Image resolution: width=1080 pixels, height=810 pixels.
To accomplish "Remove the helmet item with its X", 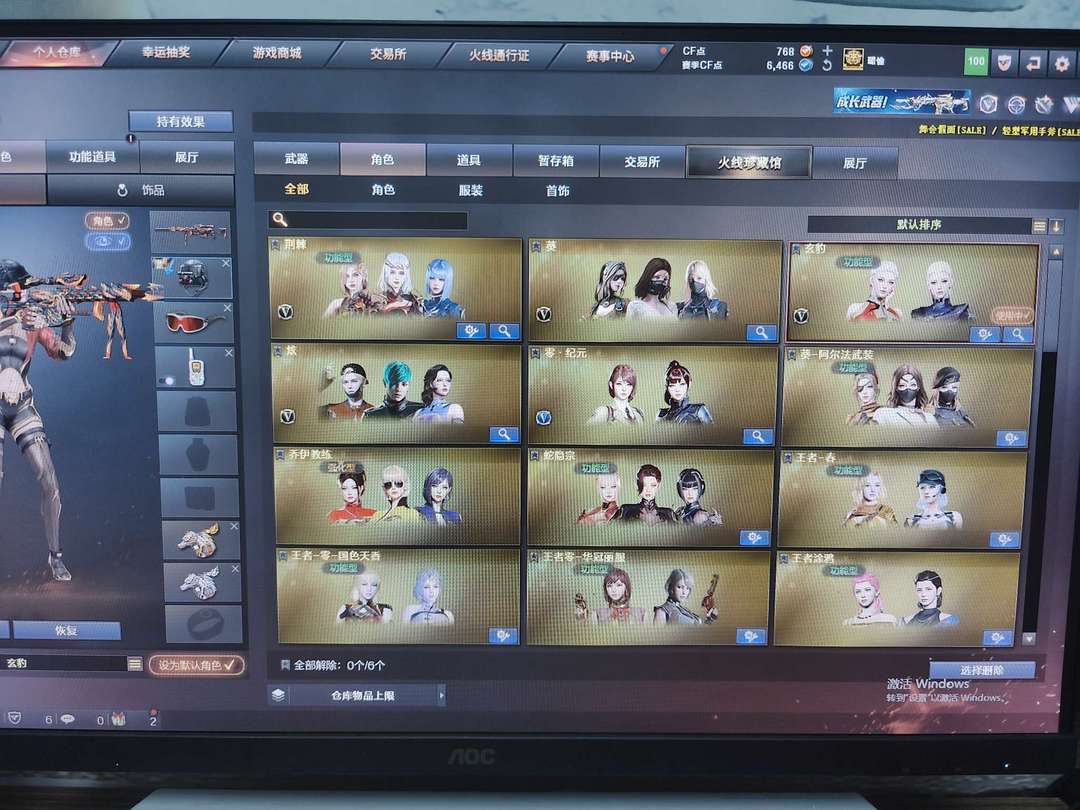I will point(226,263).
